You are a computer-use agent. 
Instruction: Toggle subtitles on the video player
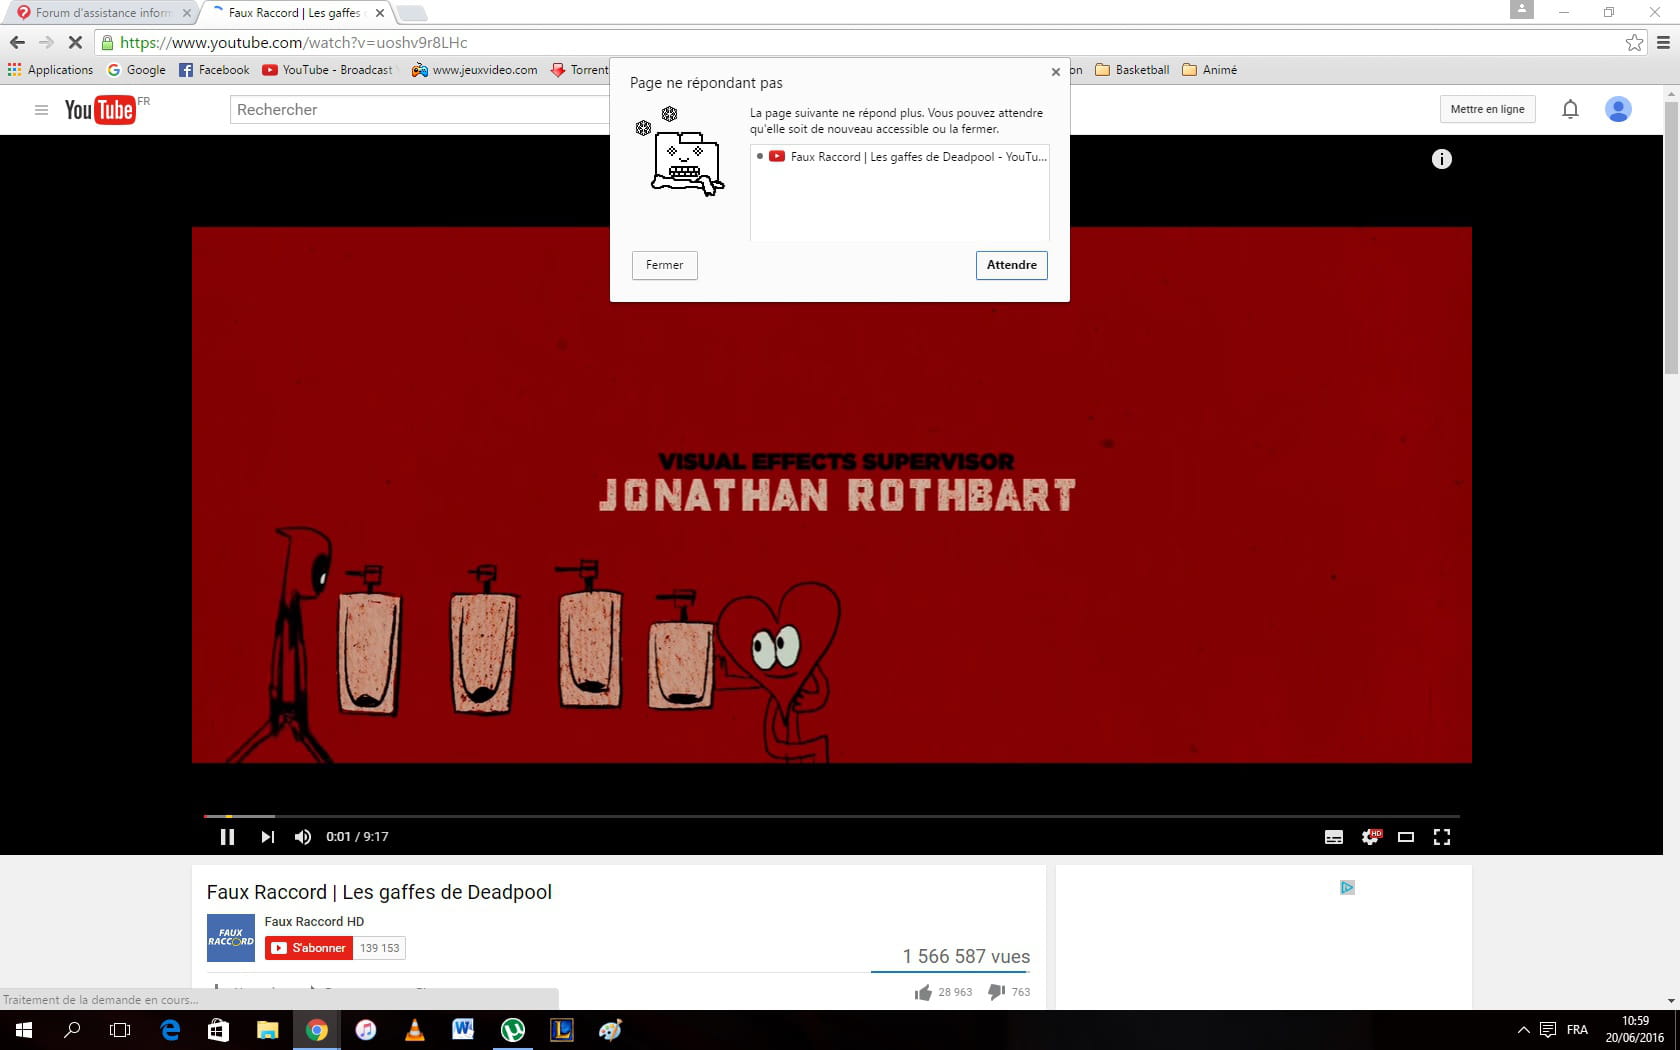(x=1334, y=837)
